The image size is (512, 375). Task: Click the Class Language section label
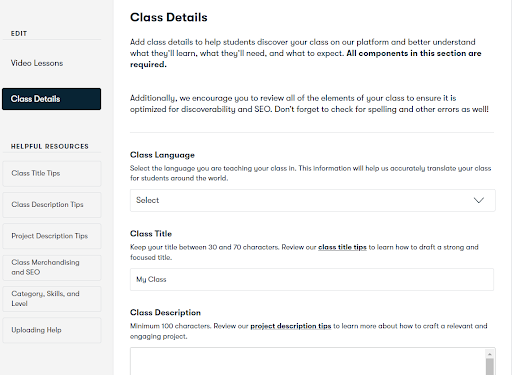coord(162,155)
